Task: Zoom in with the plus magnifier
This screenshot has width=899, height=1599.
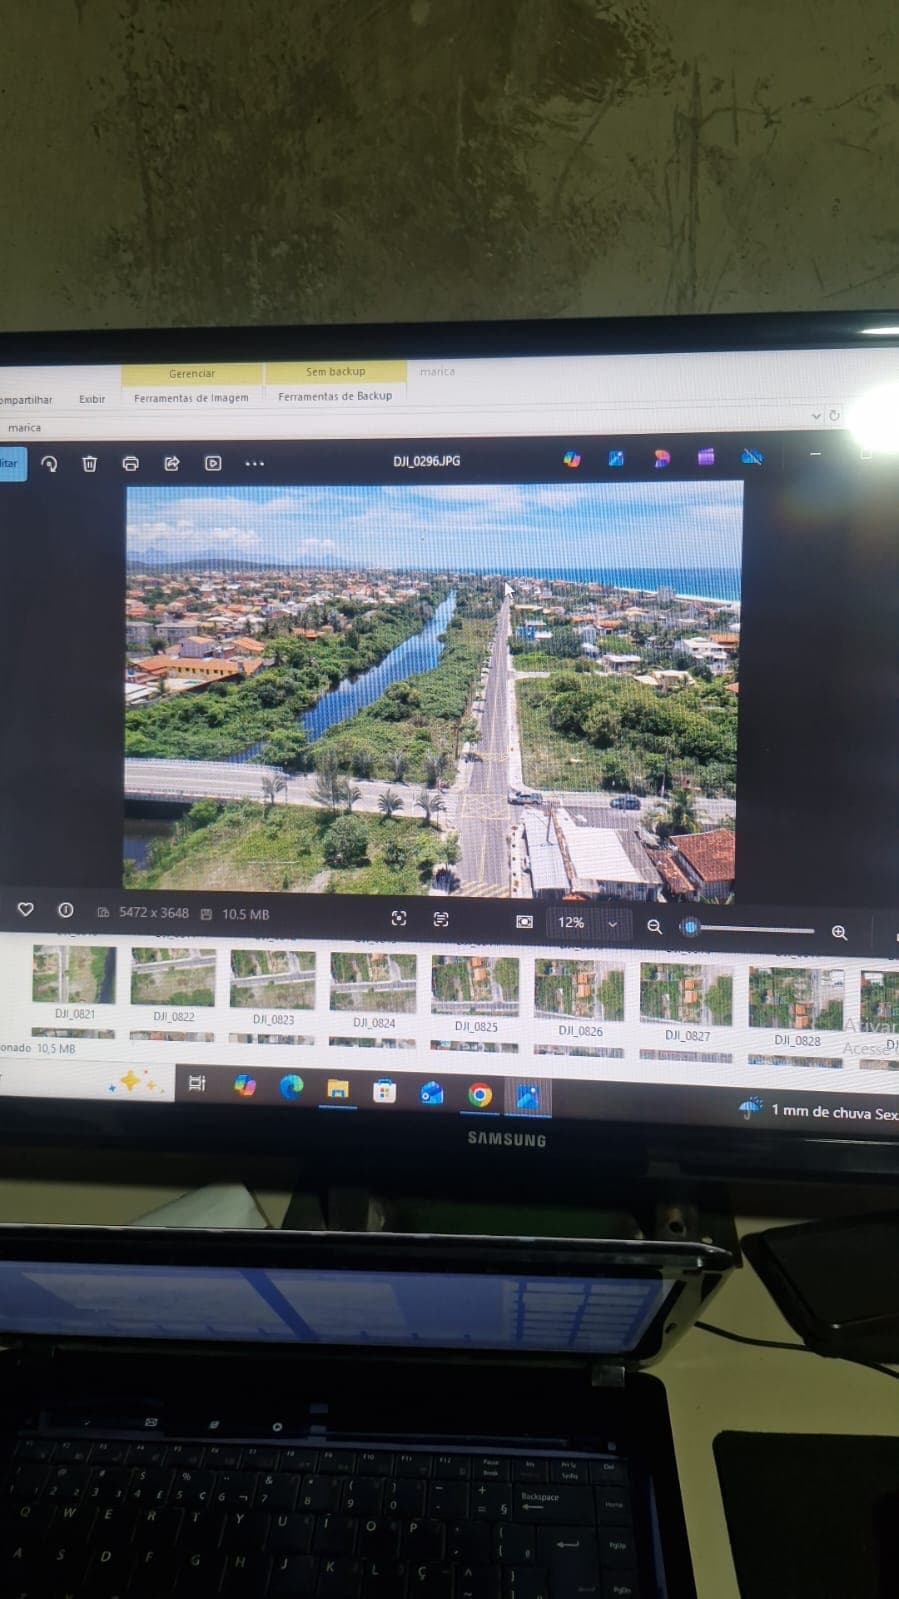Action: [839, 932]
